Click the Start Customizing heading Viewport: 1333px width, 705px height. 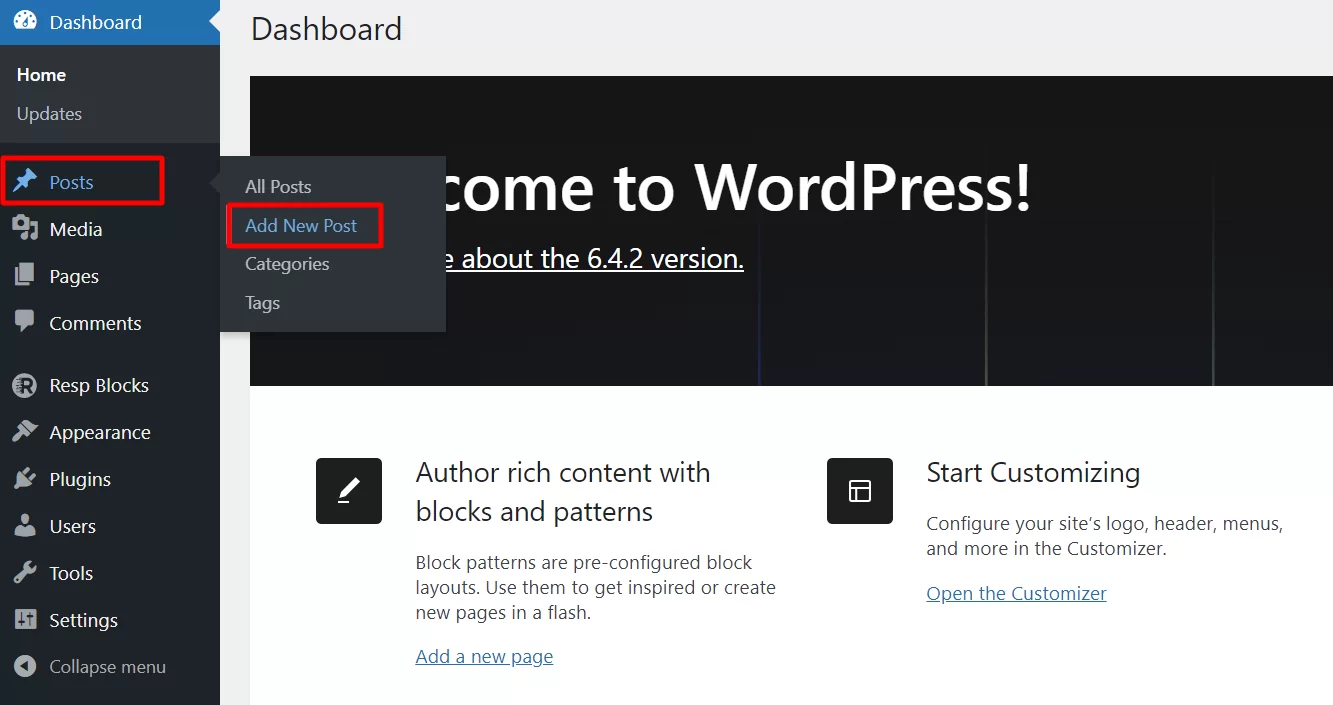[1033, 472]
